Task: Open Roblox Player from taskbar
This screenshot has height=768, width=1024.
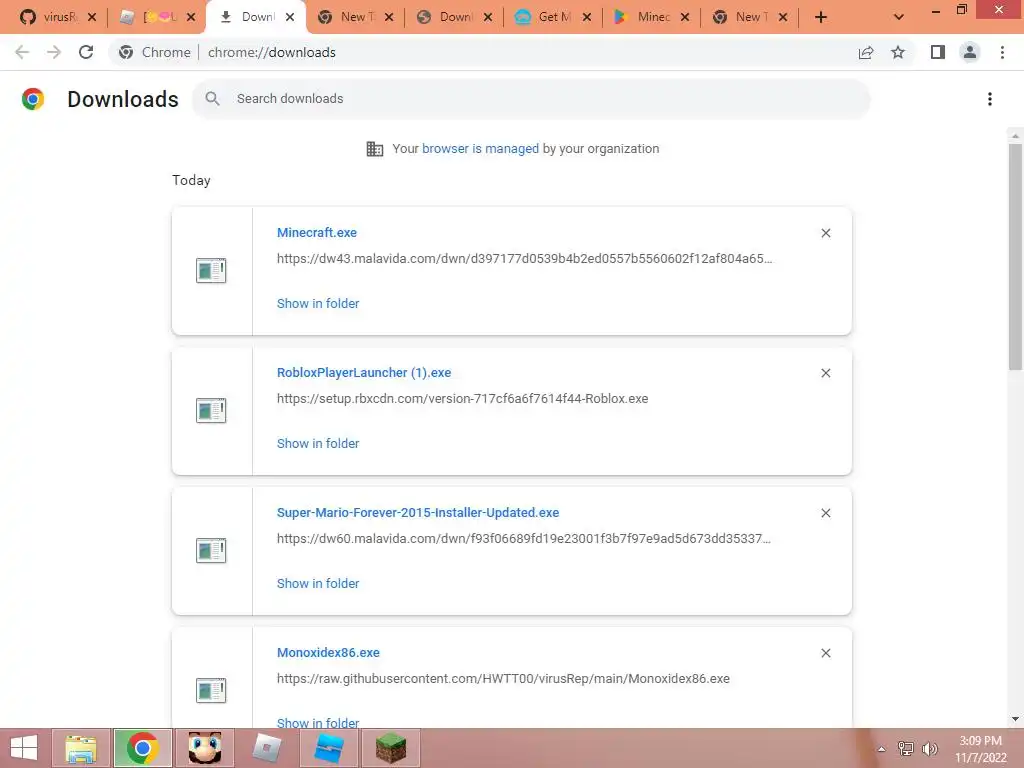Action: pyautogui.click(x=266, y=748)
